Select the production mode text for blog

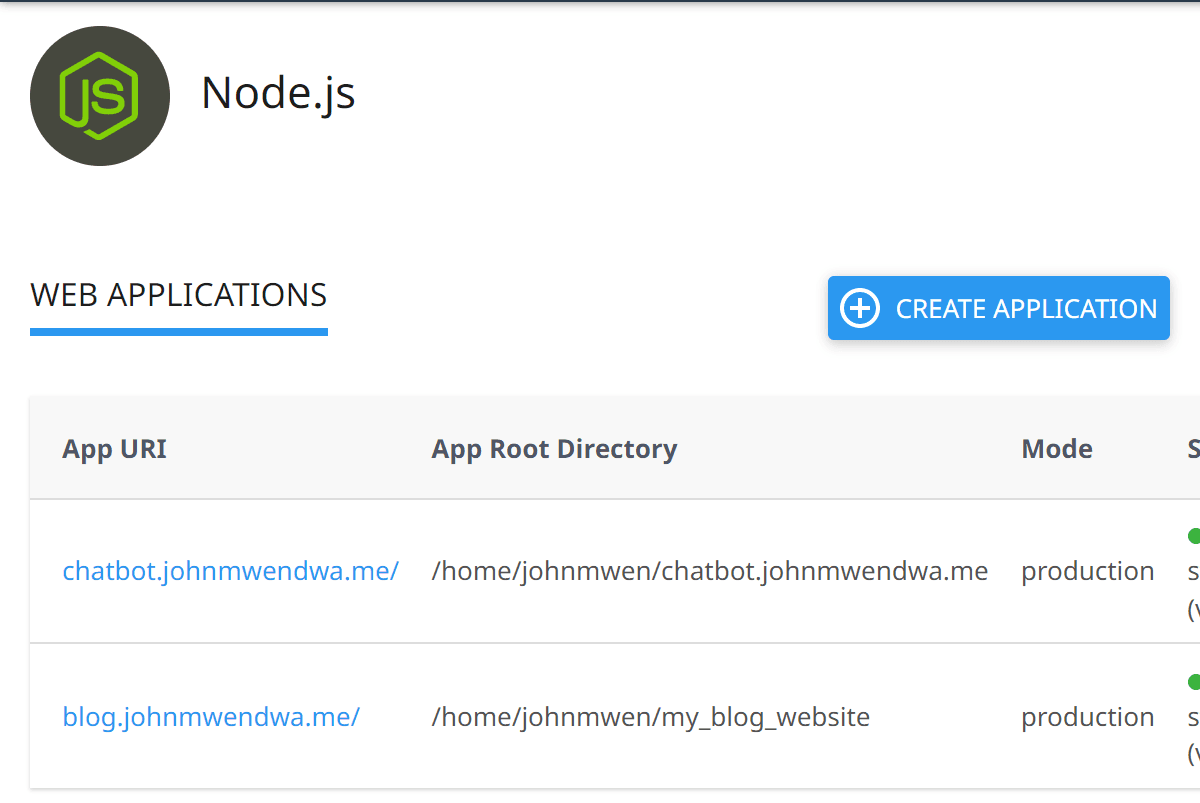[x=1087, y=716]
